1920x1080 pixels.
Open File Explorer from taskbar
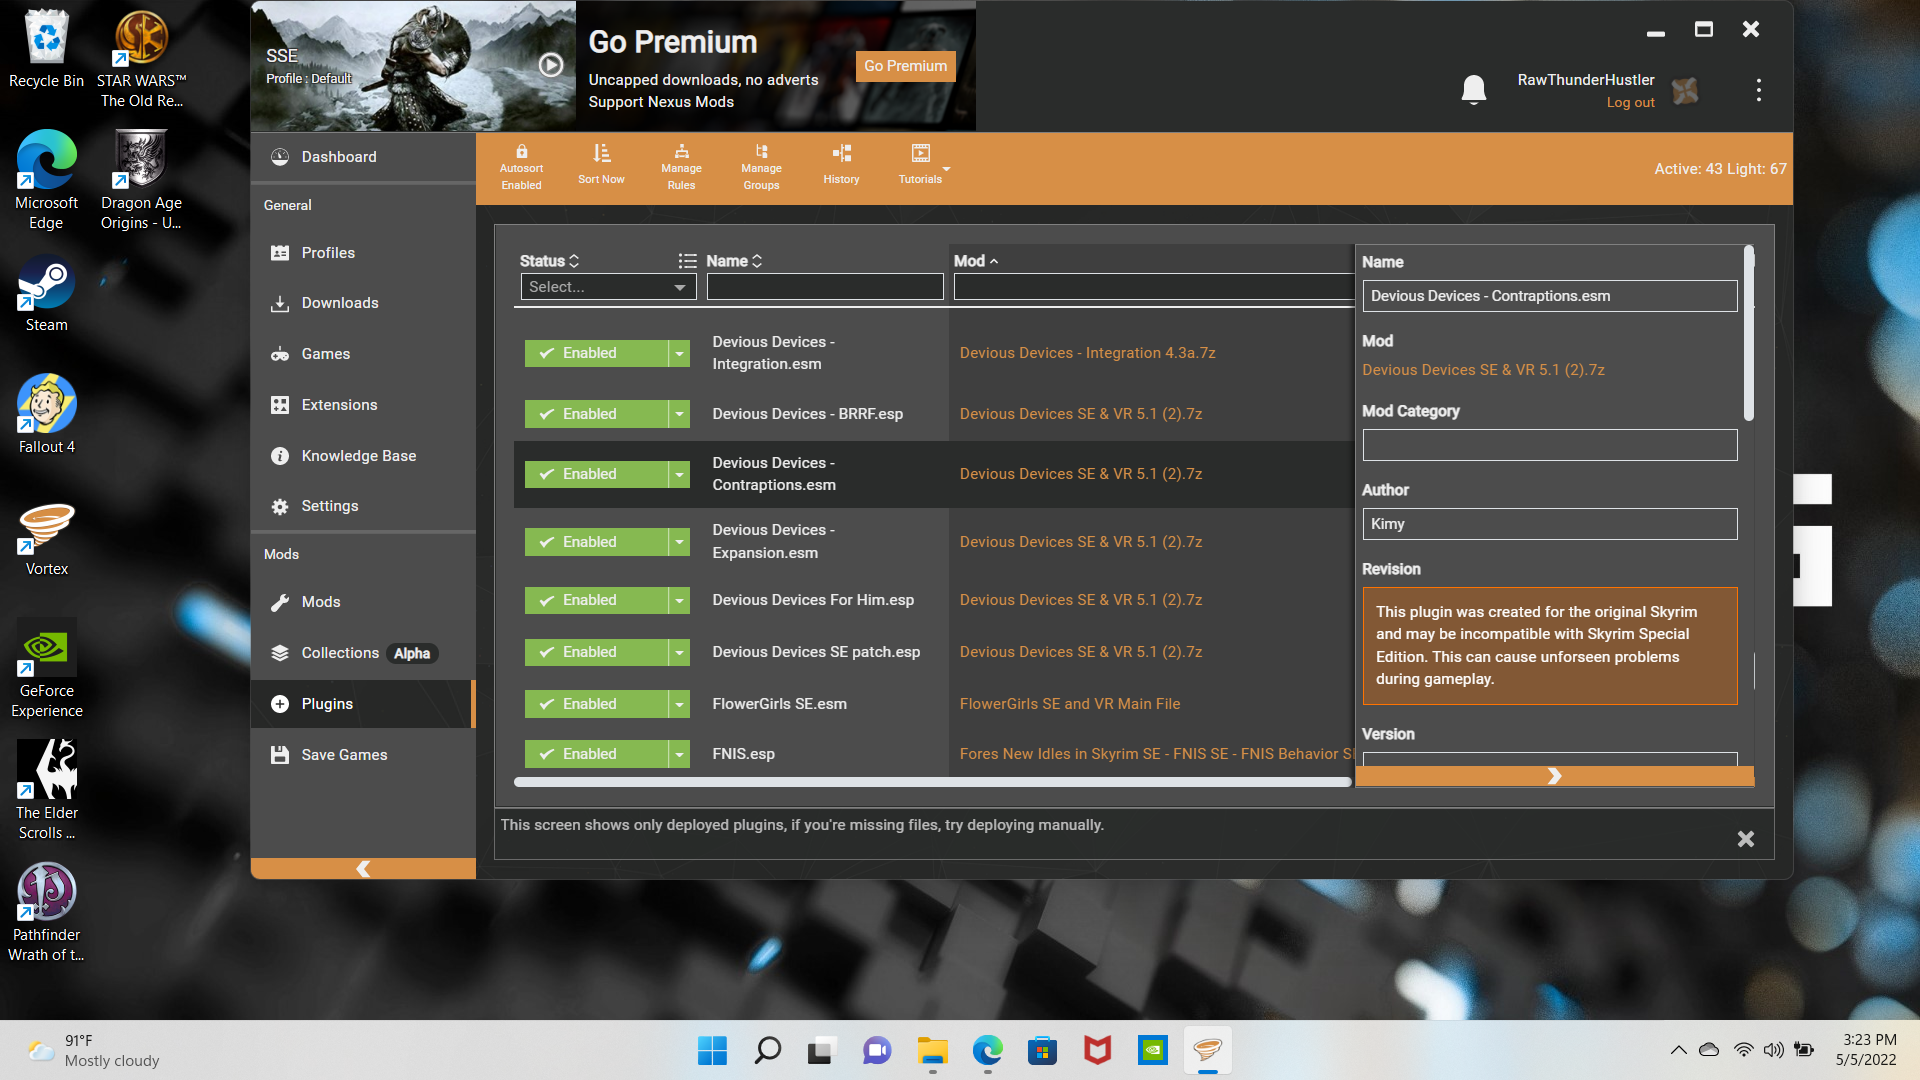(932, 1050)
